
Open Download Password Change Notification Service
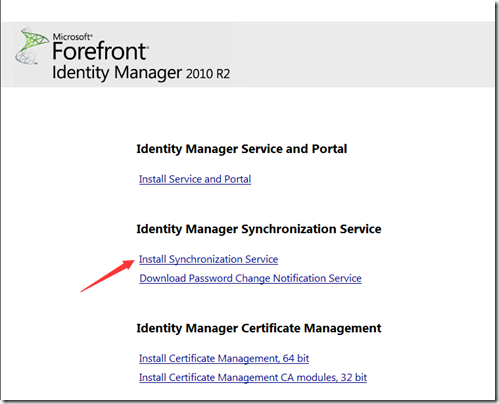pyautogui.click(x=250, y=278)
